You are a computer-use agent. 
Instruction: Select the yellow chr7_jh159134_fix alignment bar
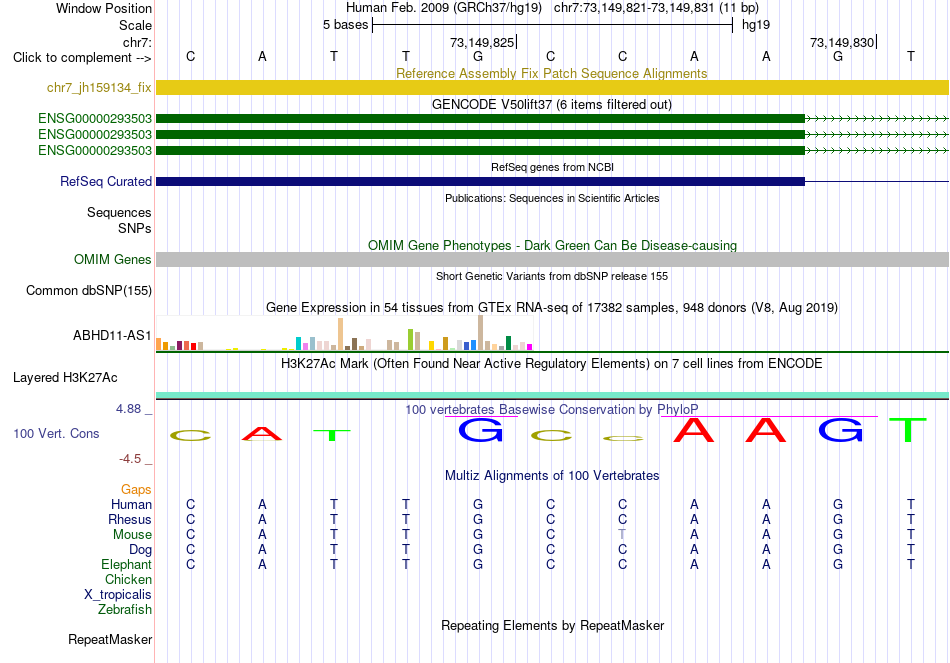pos(553,87)
